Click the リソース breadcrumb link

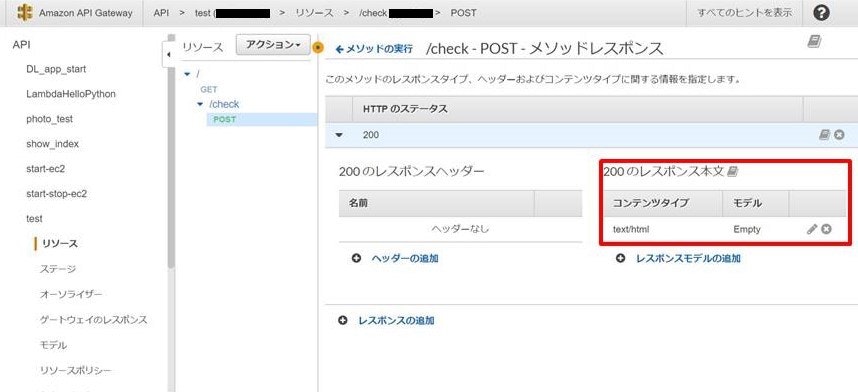click(x=314, y=13)
